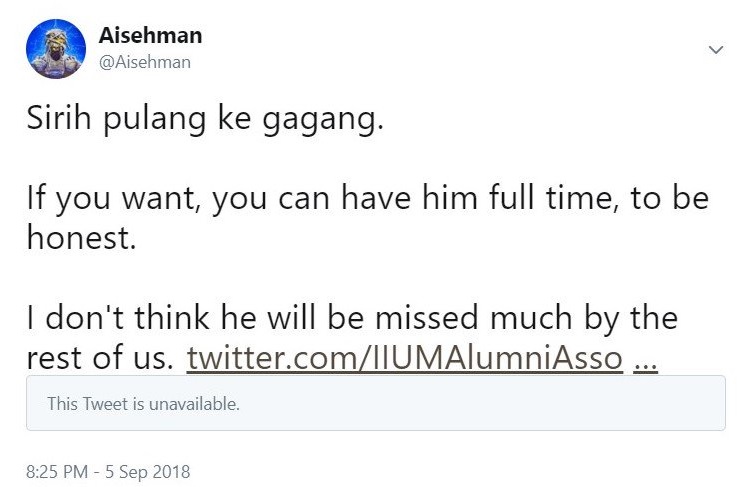Open the 8:25 PM - 5 Sep 2018 timestamp
This screenshot has height=487, width=745.
tap(108, 470)
